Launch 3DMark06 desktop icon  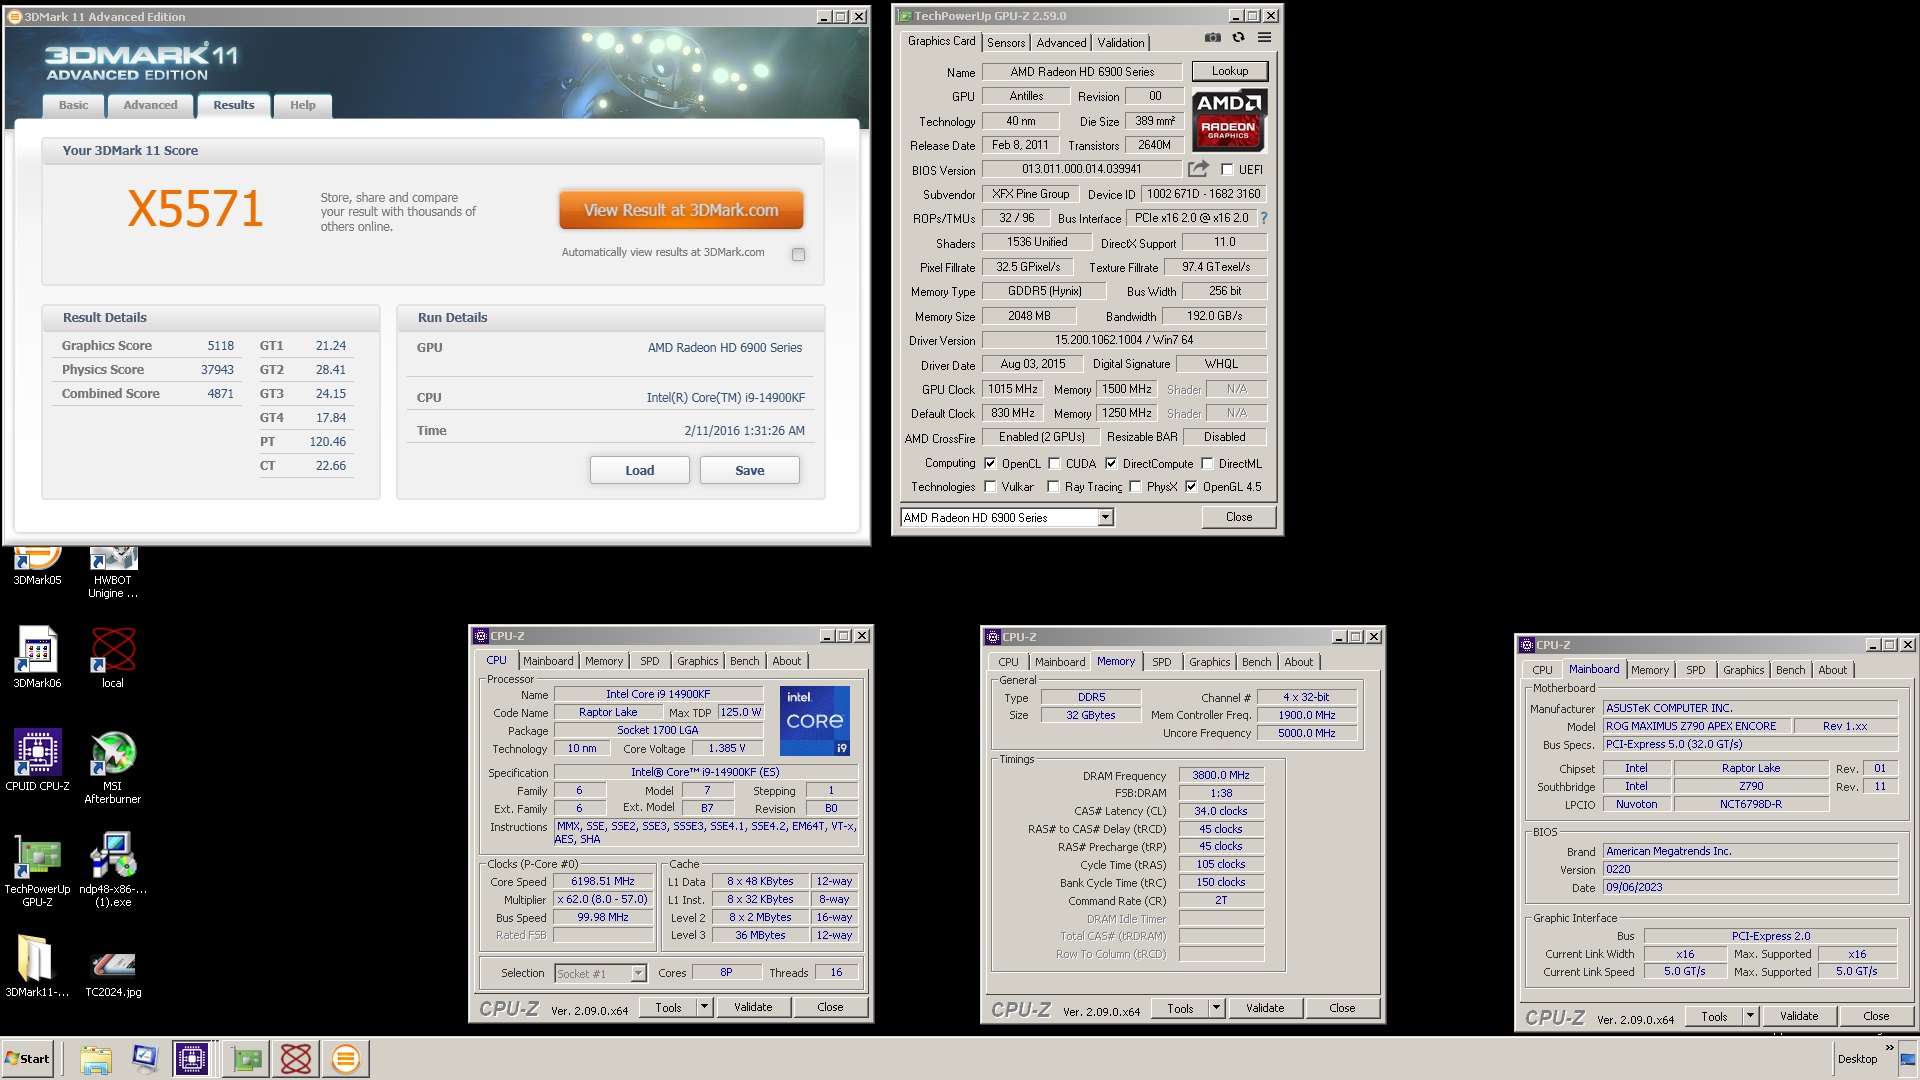37,657
